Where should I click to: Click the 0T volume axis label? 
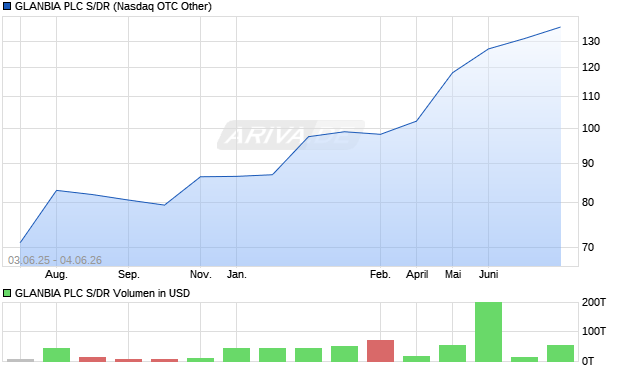coord(588,361)
